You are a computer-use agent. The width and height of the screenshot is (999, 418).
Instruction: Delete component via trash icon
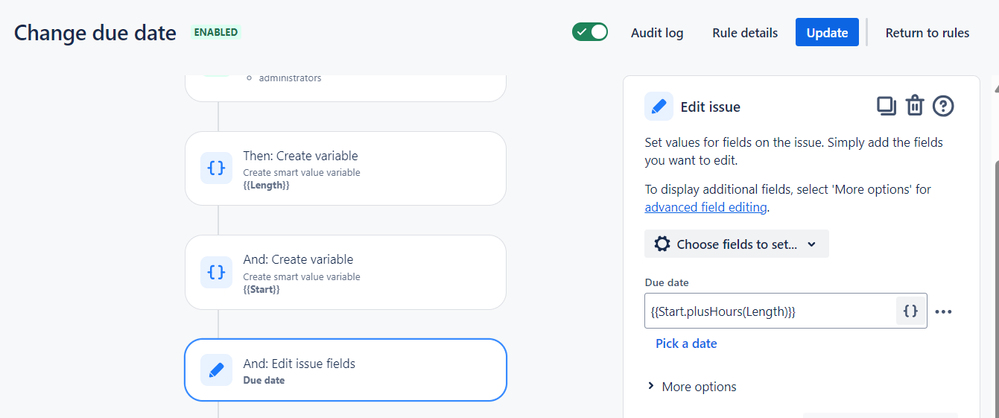point(915,106)
